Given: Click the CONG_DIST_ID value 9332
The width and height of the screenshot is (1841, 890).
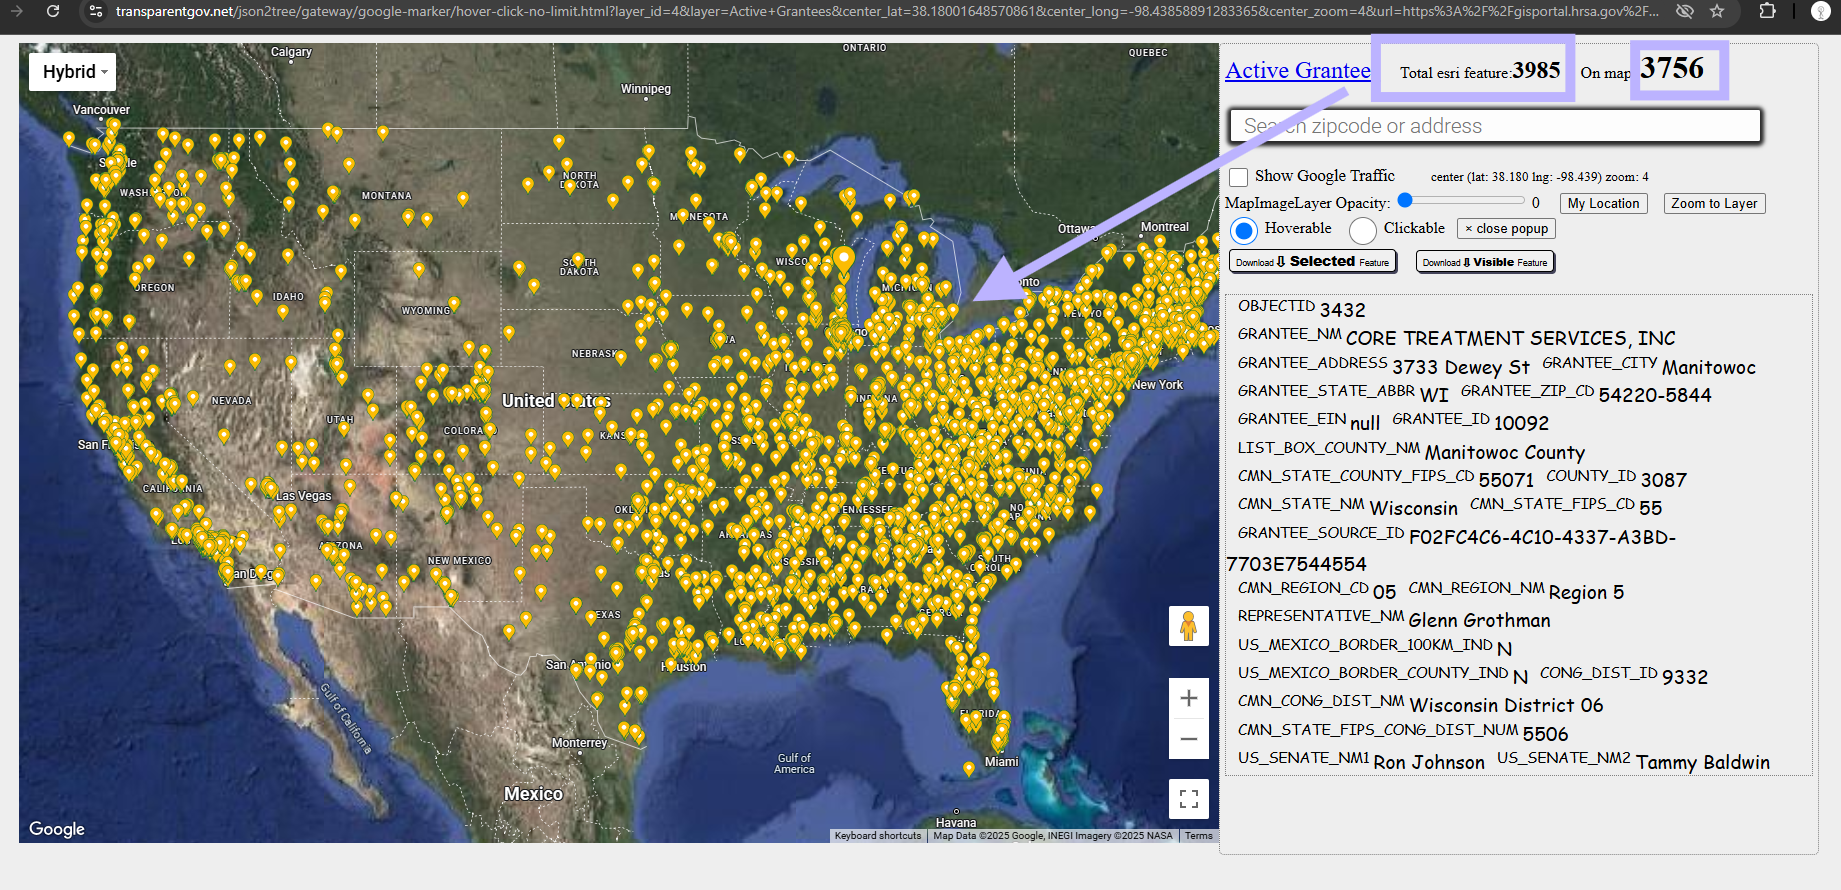Looking at the screenshot, I should [x=1685, y=677].
